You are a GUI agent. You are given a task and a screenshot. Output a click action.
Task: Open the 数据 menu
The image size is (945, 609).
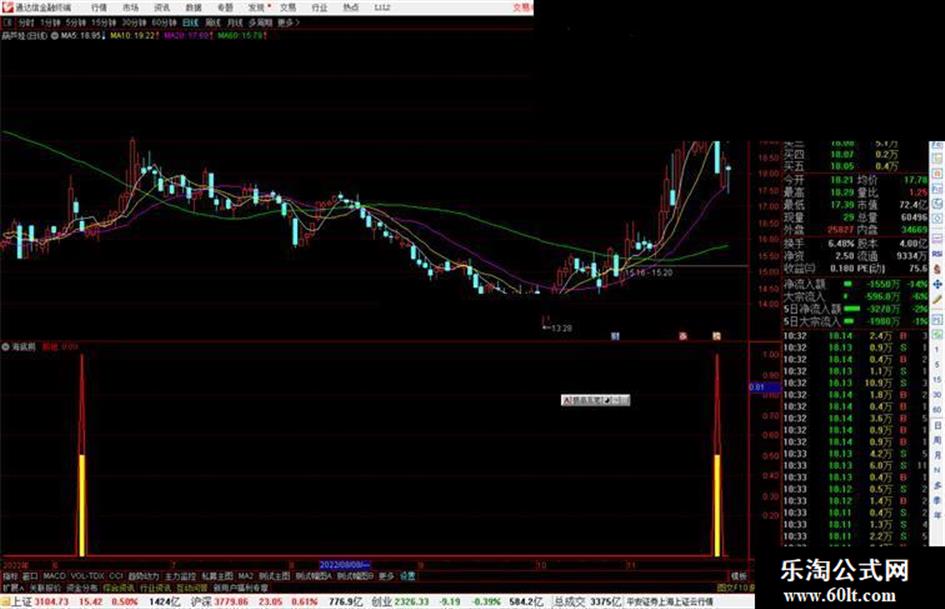pos(193,8)
